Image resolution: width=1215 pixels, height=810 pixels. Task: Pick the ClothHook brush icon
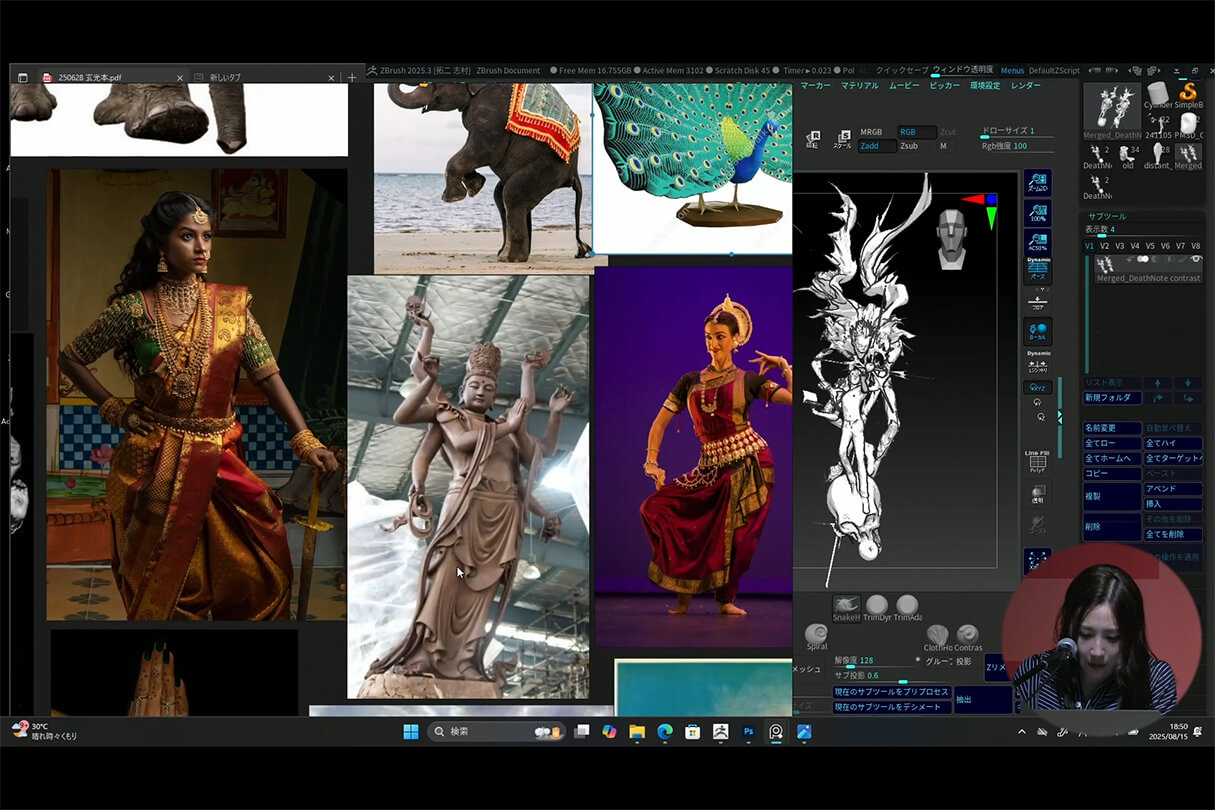[x=937, y=636]
